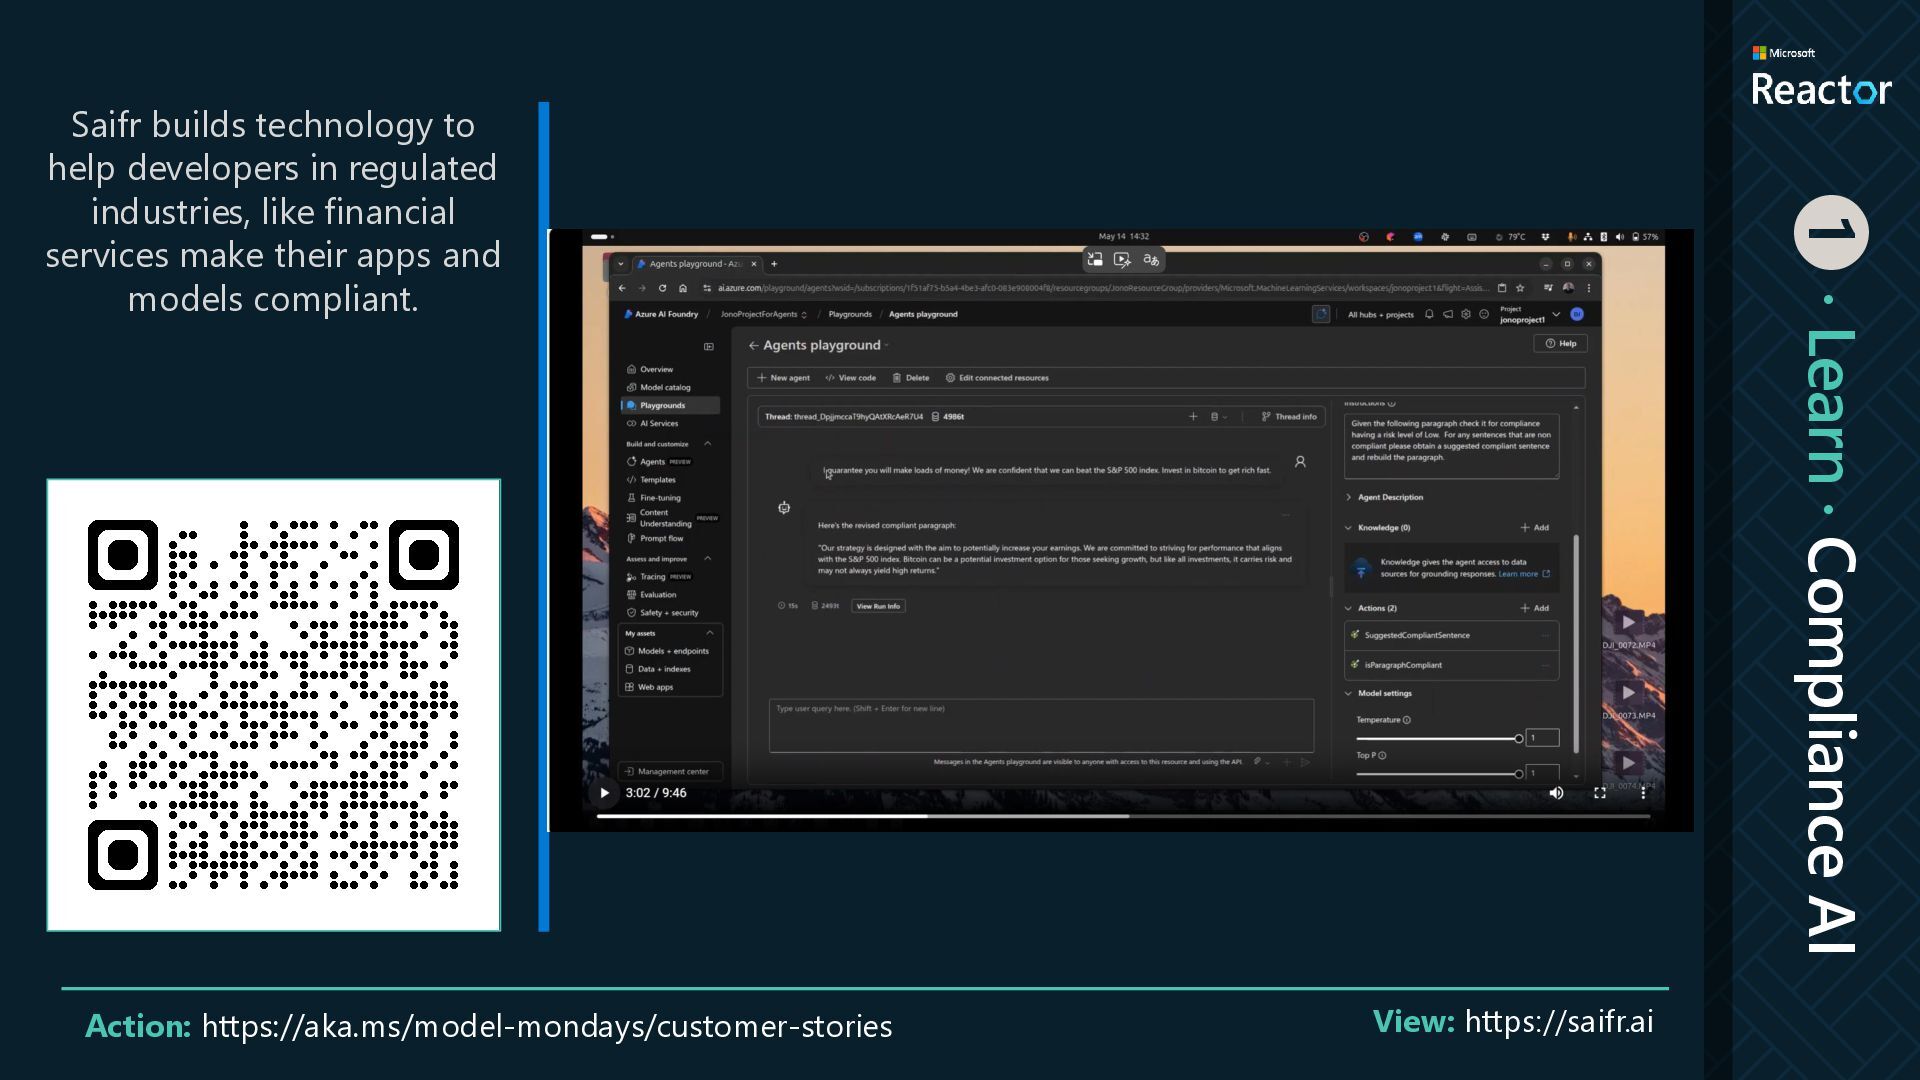This screenshot has height=1080, width=1920.
Task: Open Management center
Action: pos(668,771)
